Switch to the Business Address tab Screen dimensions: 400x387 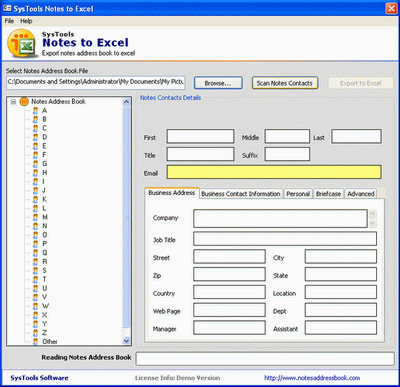pyautogui.click(x=172, y=193)
